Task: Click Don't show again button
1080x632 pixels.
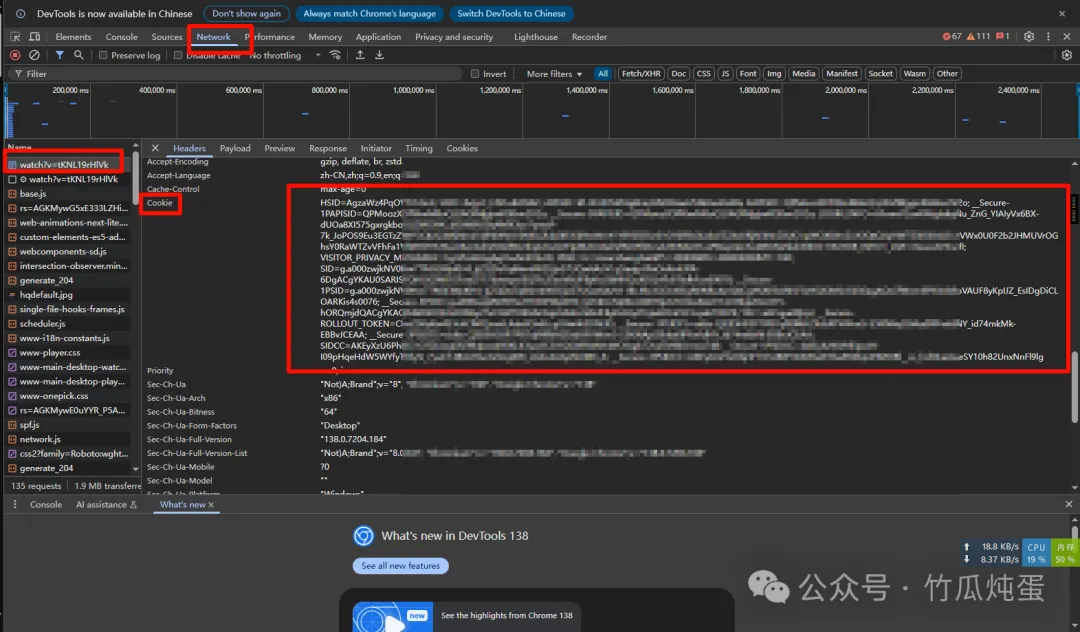Action: click(x=246, y=14)
